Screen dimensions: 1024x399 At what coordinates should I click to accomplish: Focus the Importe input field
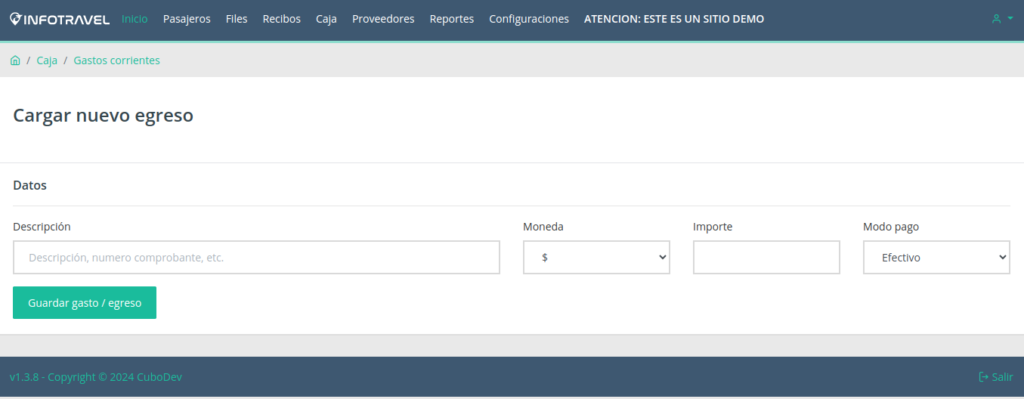point(766,257)
